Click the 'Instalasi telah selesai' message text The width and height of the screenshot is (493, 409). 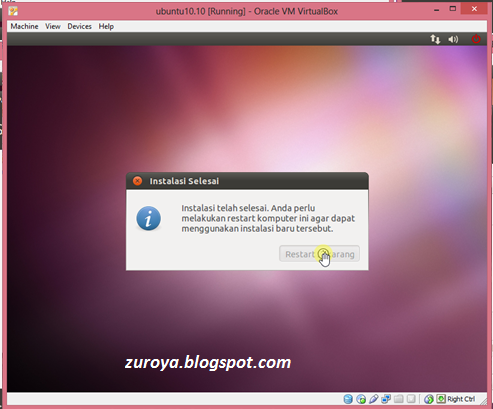[268, 218]
